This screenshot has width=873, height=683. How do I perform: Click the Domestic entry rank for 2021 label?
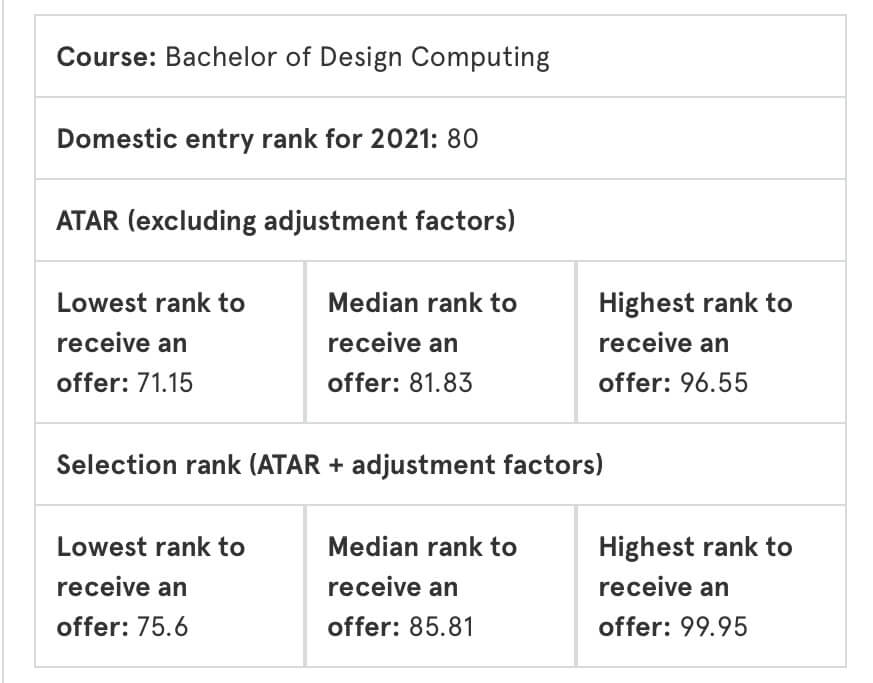coord(248,139)
